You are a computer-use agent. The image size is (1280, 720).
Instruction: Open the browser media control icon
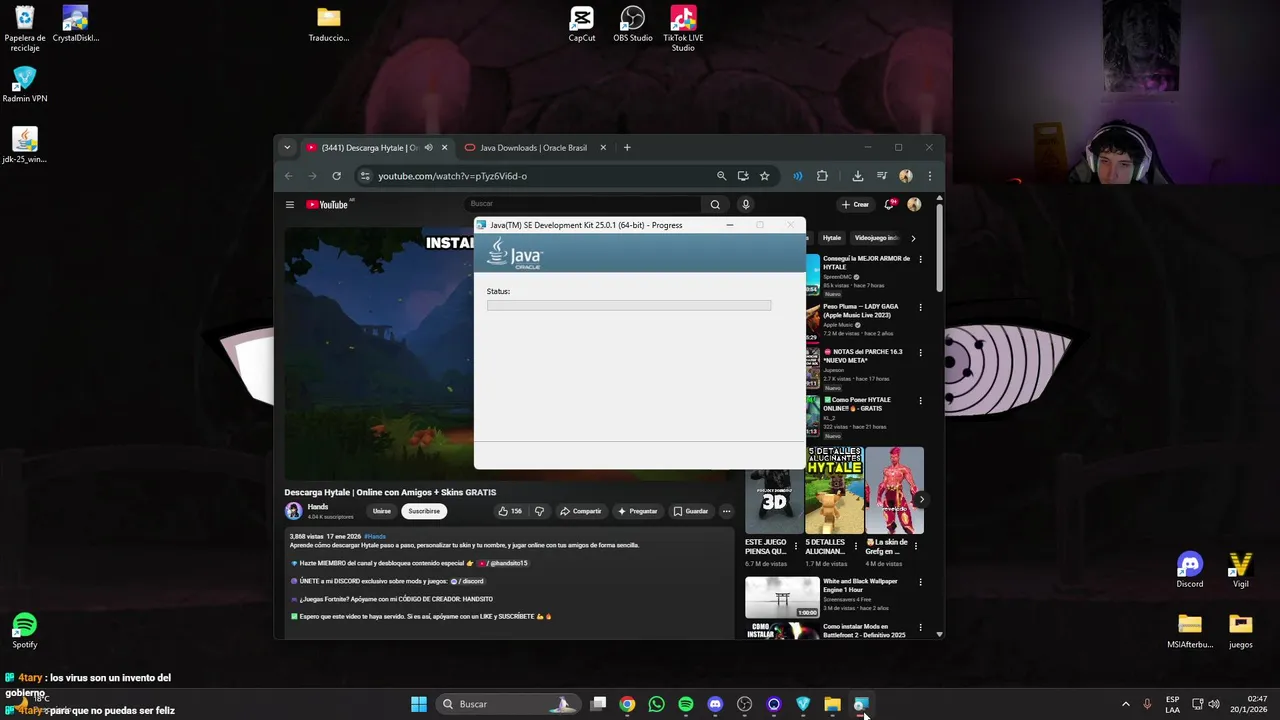coord(882,176)
